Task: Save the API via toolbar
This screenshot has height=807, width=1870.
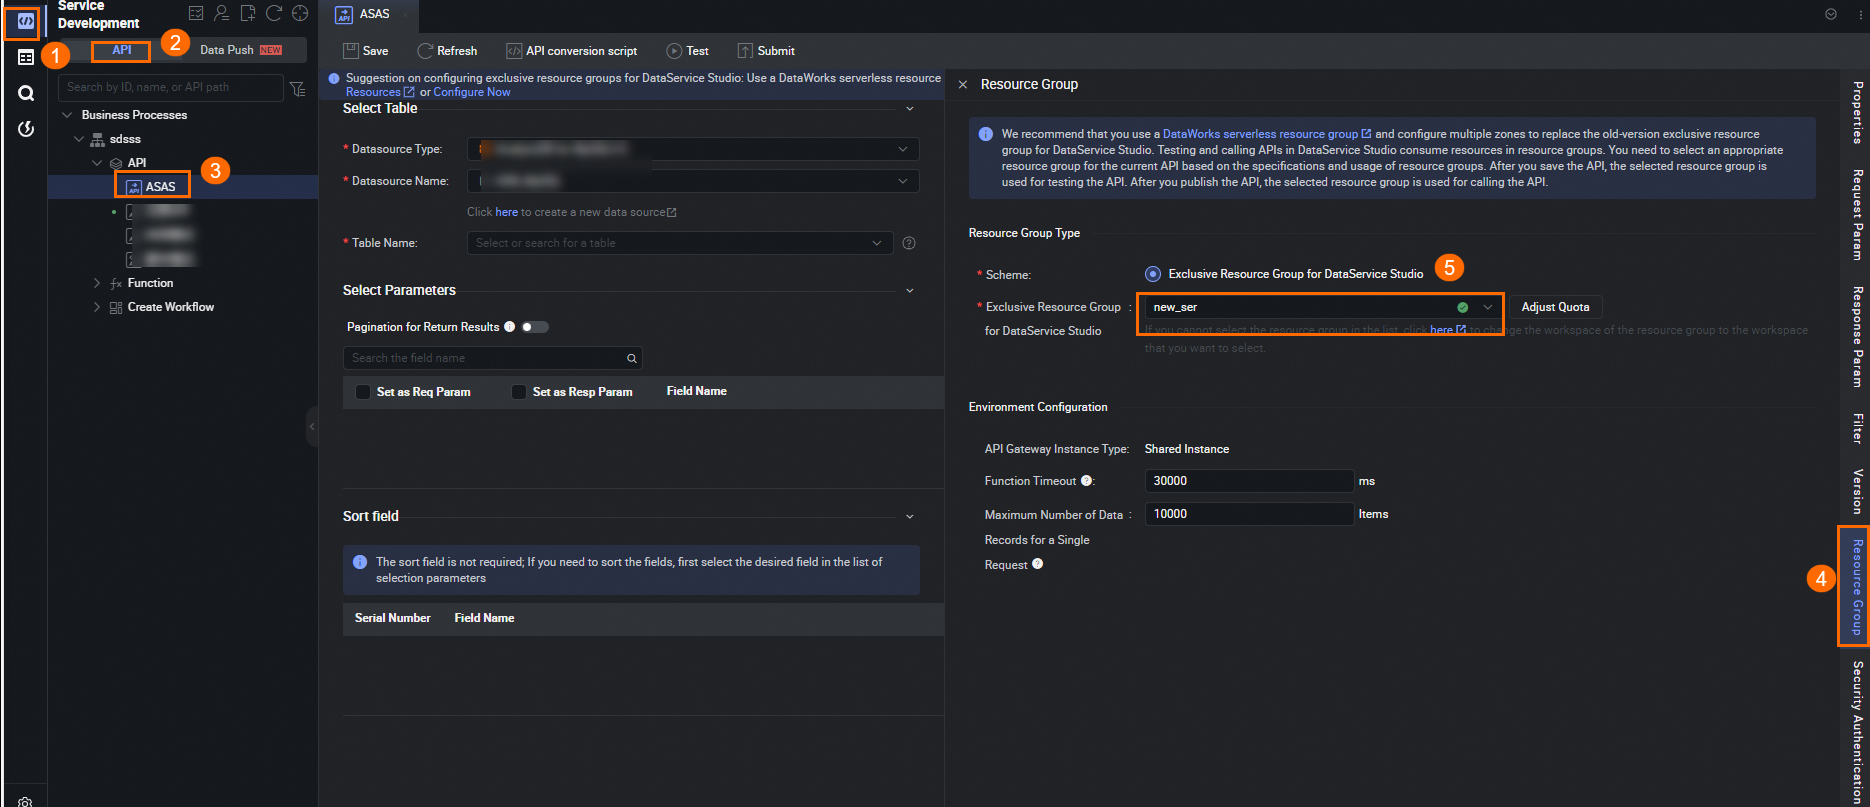Action: (x=366, y=51)
